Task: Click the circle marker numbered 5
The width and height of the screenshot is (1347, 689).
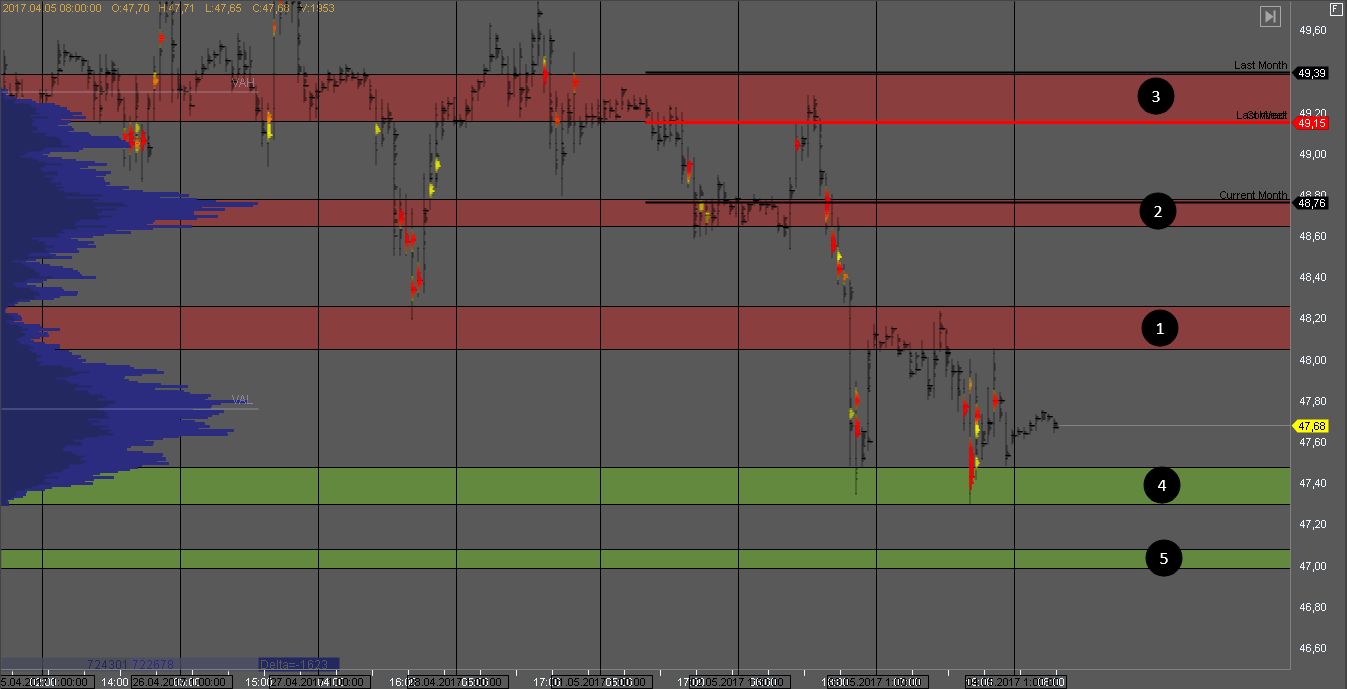Action: (1163, 558)
